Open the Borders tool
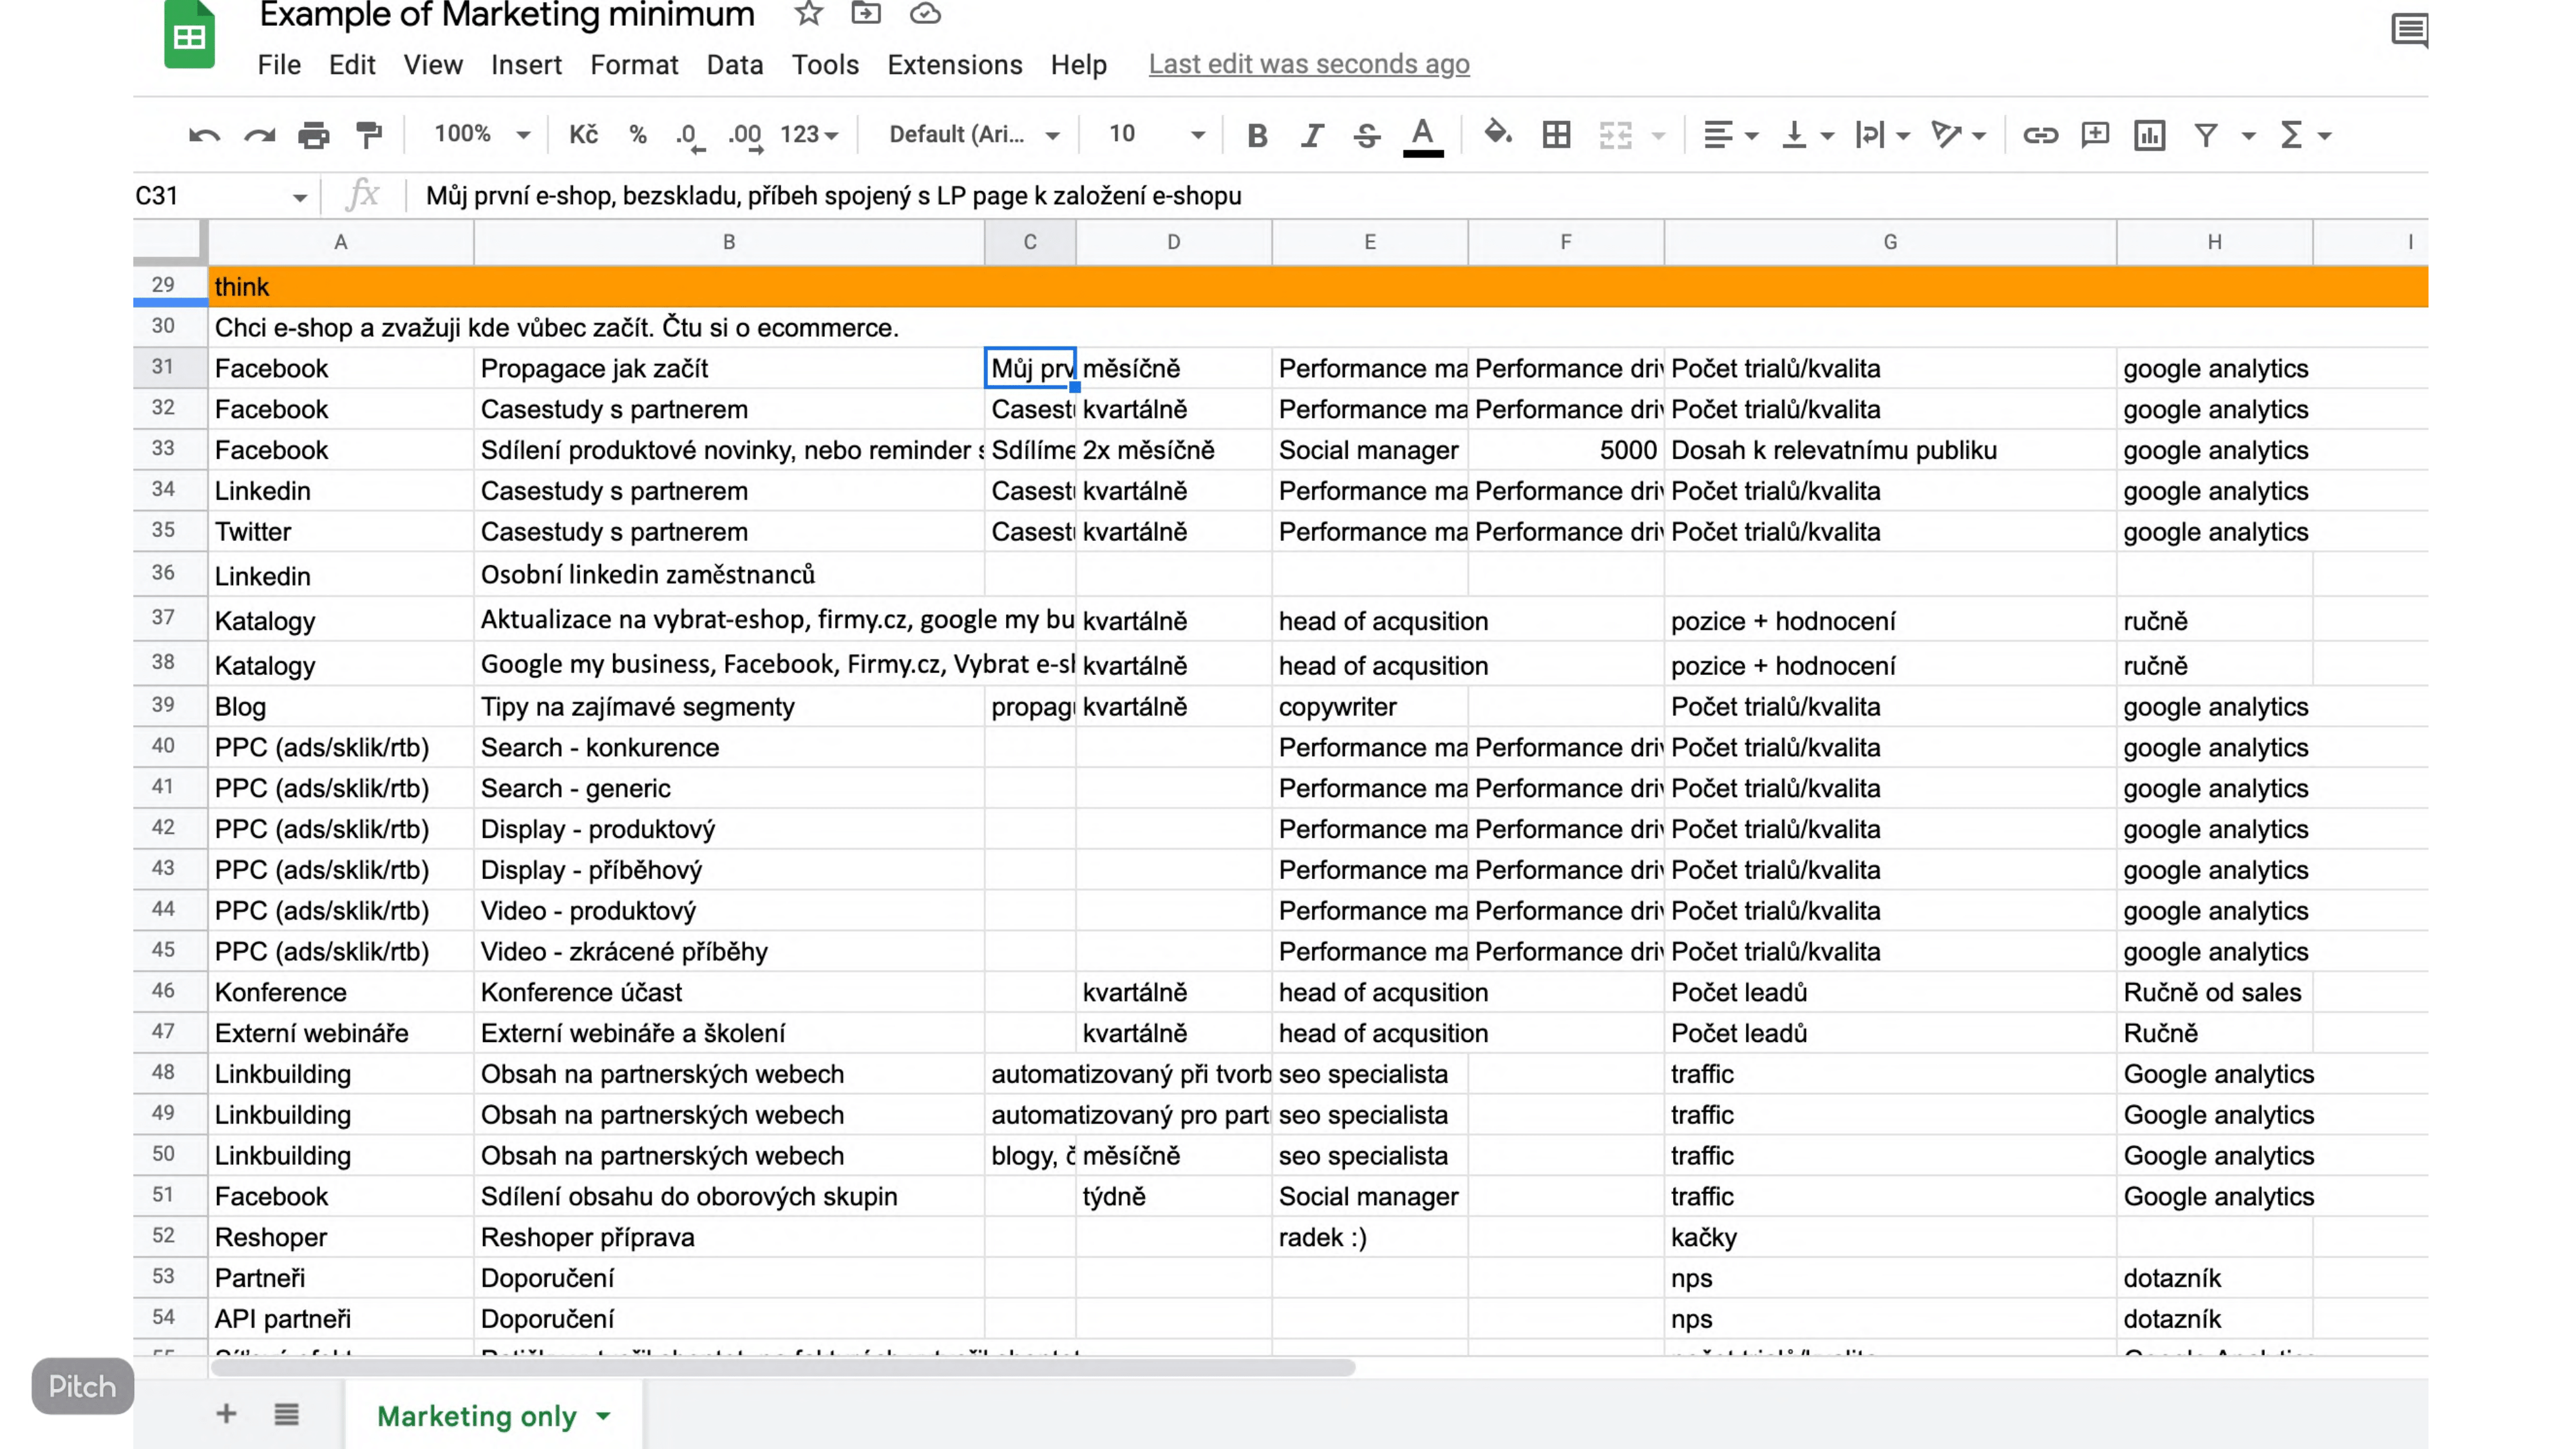 (x=1556, y=135)
